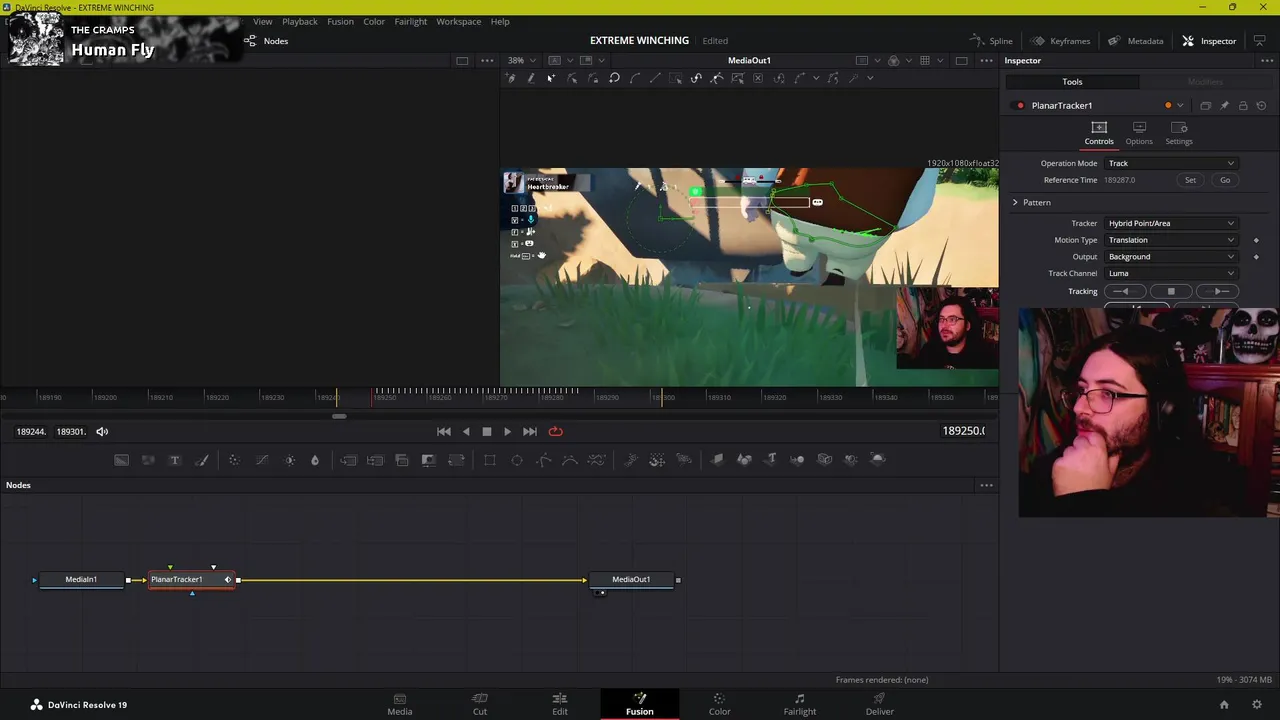Open the Playback menu
The height and width of the screenshot is (720, 1280).
300,21
